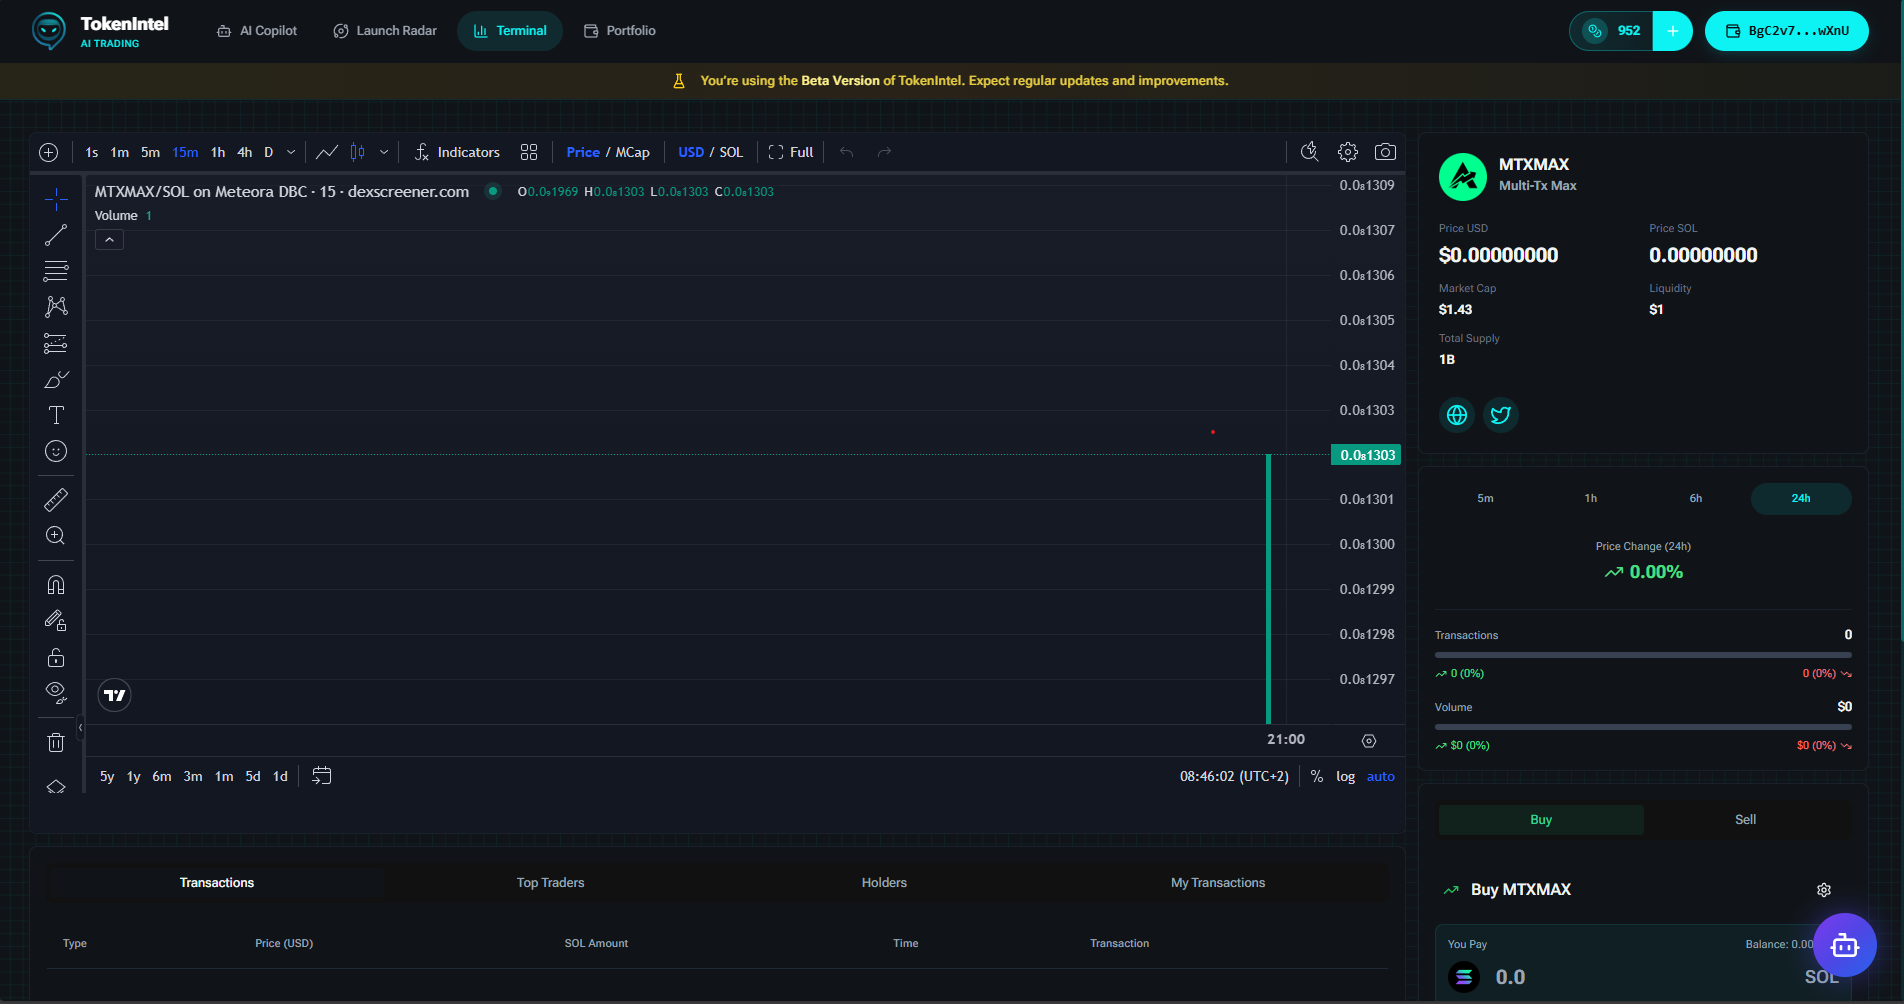Image resolution: width=1904 pixels, height=1004 pixels.
Task: Toggle percent scale on the chart
Action: (1317, 776)
